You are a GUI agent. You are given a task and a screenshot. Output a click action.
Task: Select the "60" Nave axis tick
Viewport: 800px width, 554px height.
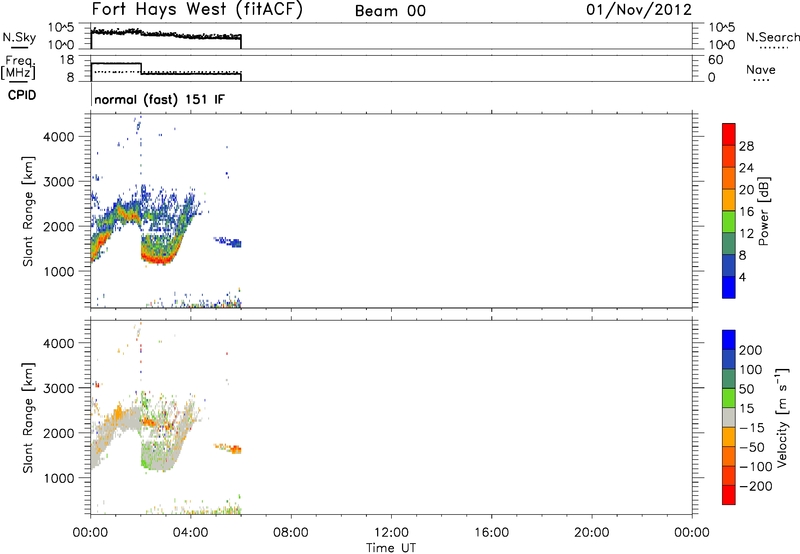tap(715, 60)
